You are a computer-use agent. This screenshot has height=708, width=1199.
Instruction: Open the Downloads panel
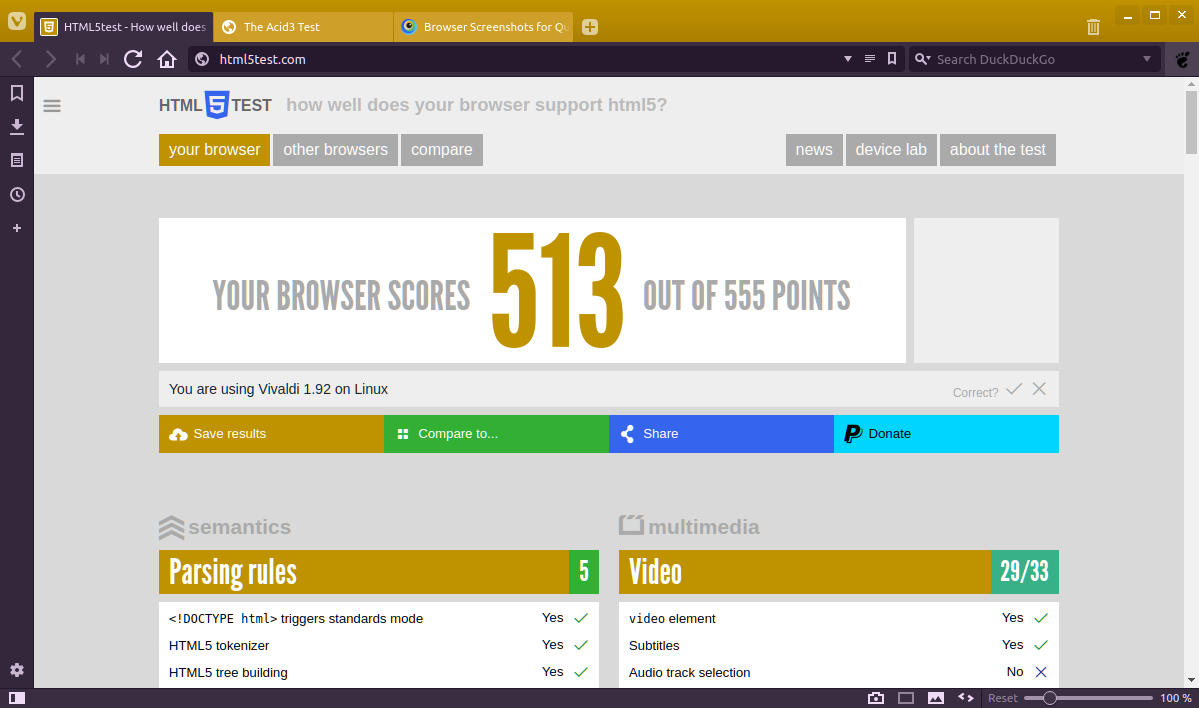pyautogui.click(x=17, y=127)
